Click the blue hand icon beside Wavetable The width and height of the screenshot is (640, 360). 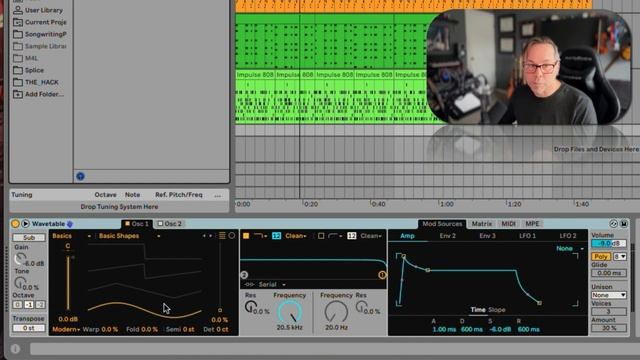tap(70, 224)
